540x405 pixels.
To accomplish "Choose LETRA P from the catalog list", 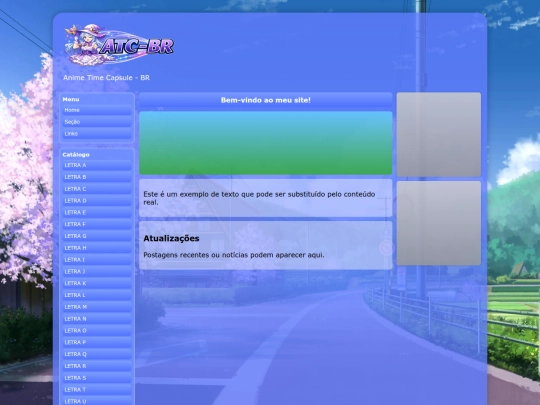I will point(97,342).
